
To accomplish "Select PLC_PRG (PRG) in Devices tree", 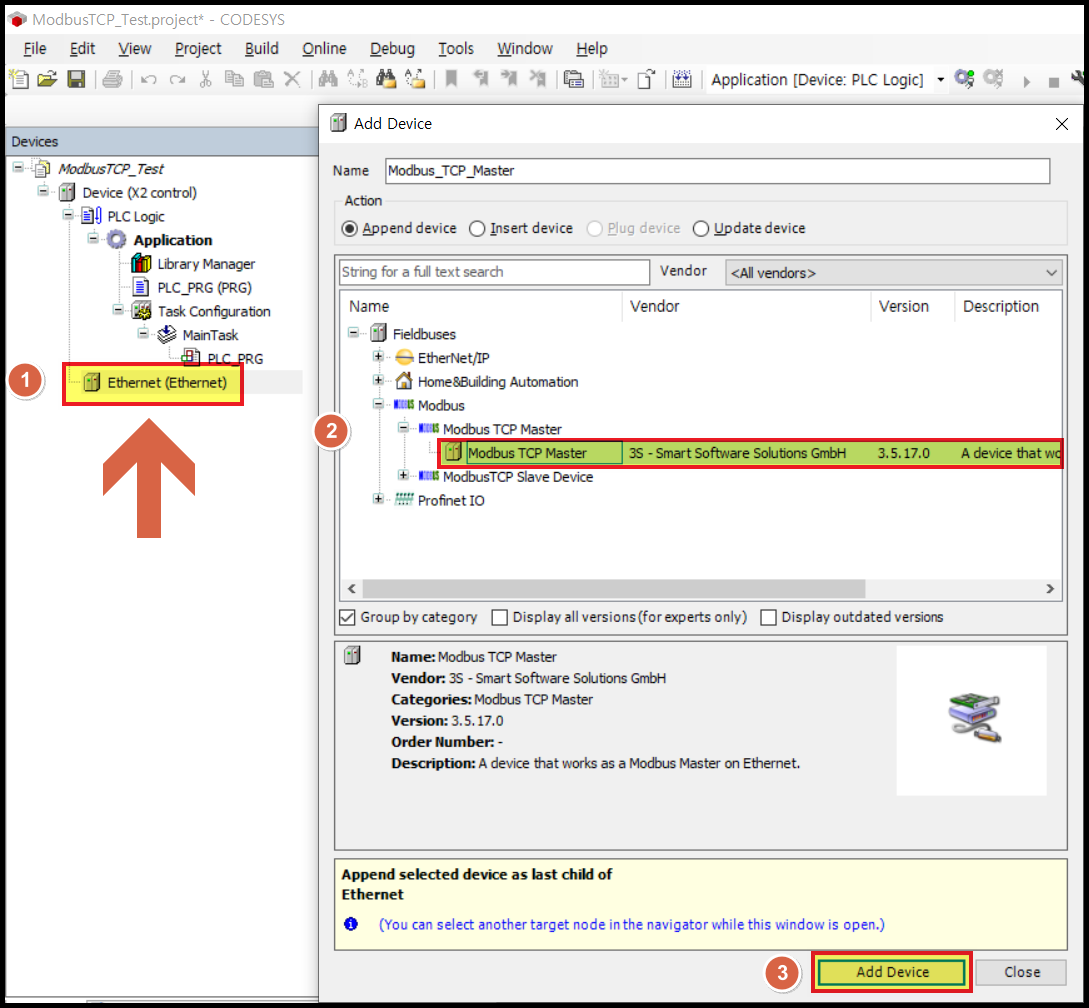I will [204, 288].
